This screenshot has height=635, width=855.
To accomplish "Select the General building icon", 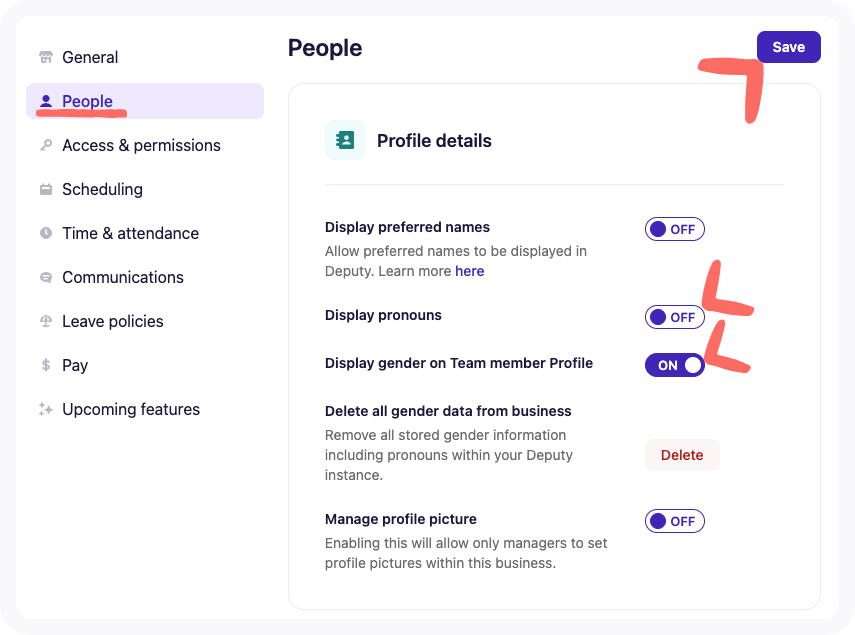I will pyautogui.click(x=45, y=57).
